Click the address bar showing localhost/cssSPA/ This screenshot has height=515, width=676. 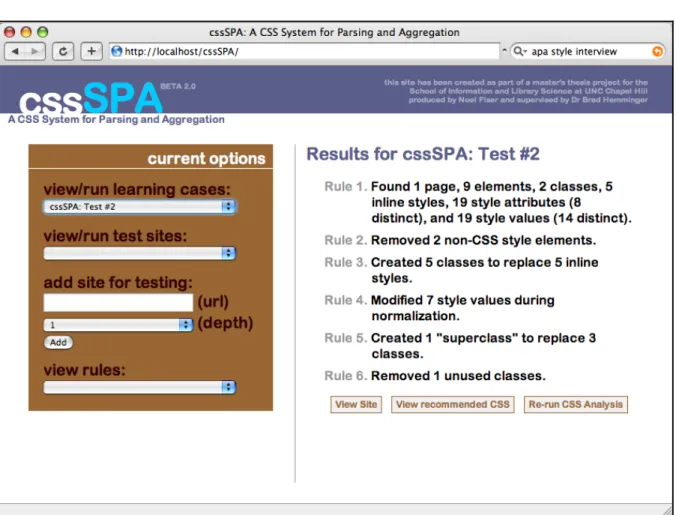click(x=304, y=51)
